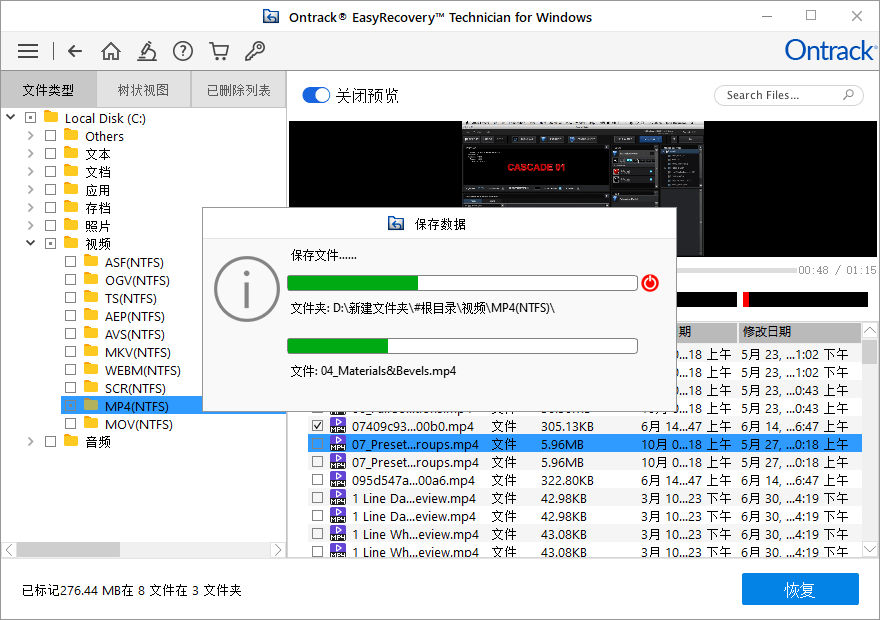
Task: Click the Search Files input field
Action: (789, 95)
